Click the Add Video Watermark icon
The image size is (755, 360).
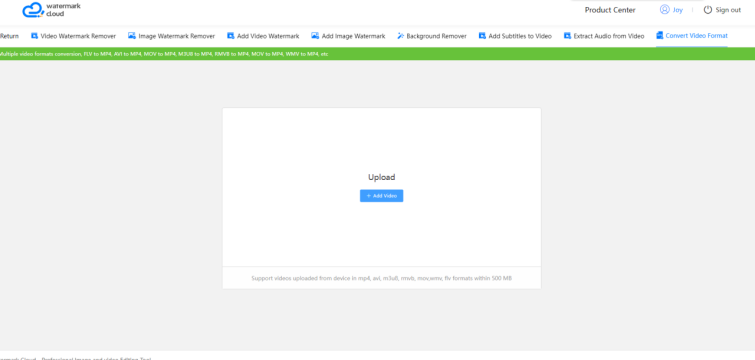pos(231,36)
